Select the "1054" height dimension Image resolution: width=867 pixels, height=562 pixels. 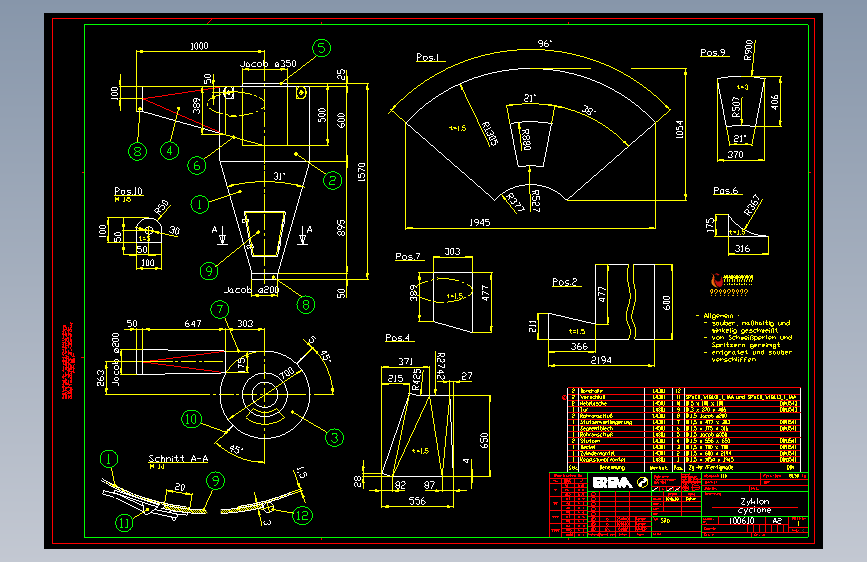click(680, 129)
